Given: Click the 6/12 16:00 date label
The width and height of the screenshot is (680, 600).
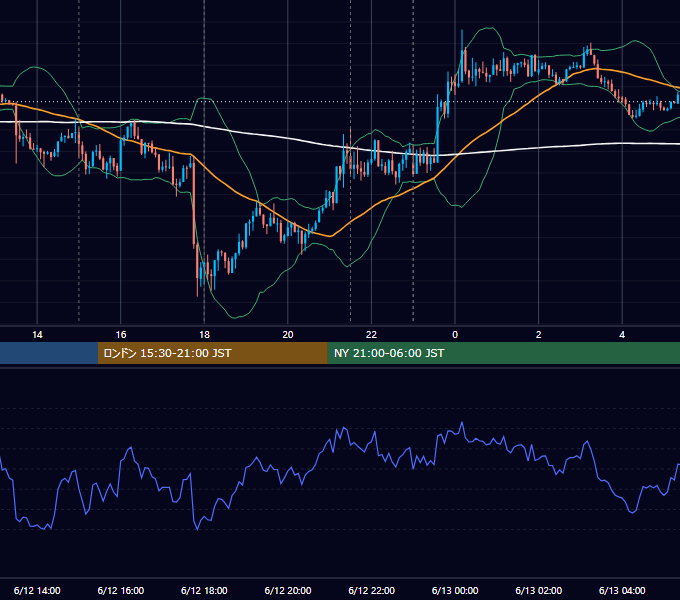Looking at the screenshot, I should coord(121,590).
